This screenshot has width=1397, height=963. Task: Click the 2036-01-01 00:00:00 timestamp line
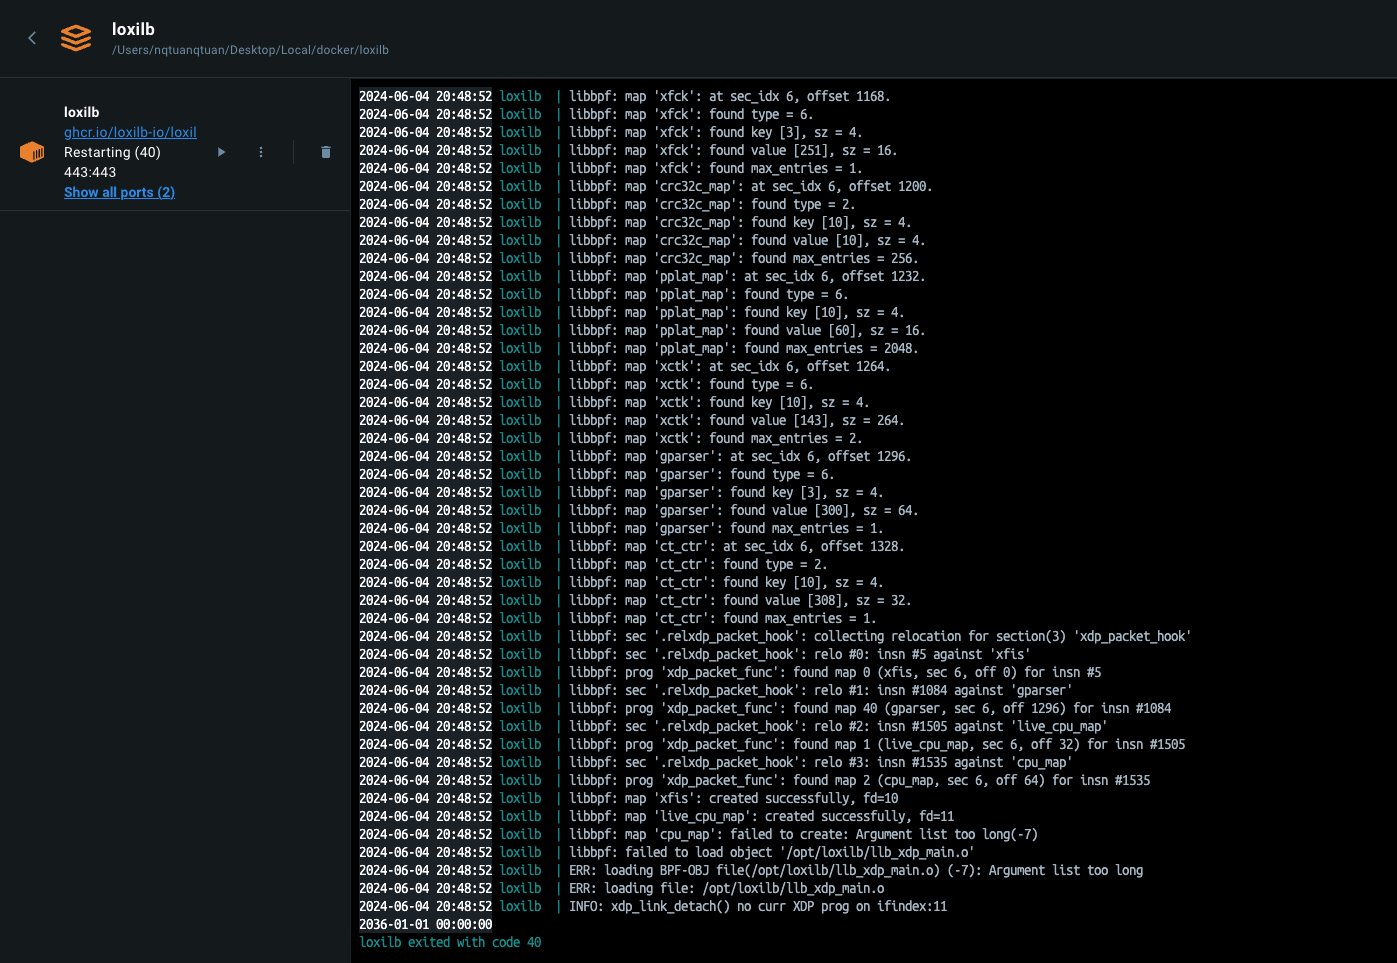click(426, 924)
